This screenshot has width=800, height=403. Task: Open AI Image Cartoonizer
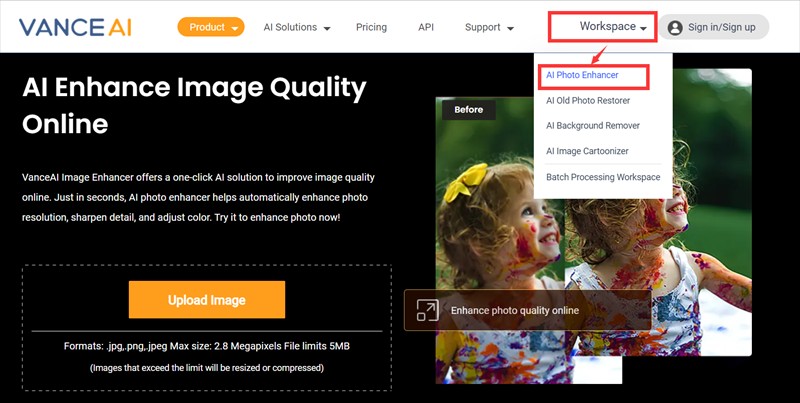(587, 151)
